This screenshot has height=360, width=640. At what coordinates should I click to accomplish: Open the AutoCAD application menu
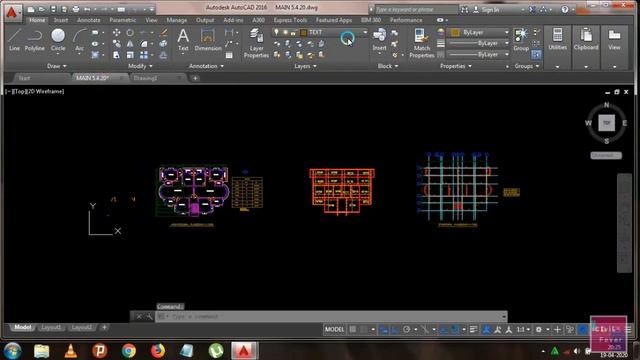(12, 12)
